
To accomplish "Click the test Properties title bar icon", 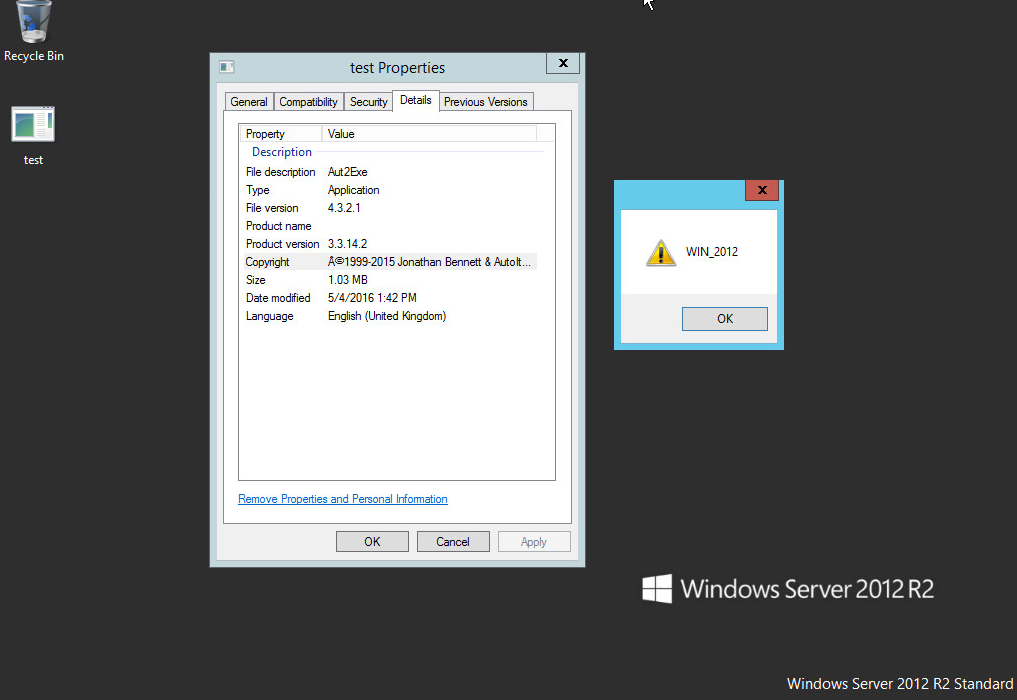I will coord(226,67).
